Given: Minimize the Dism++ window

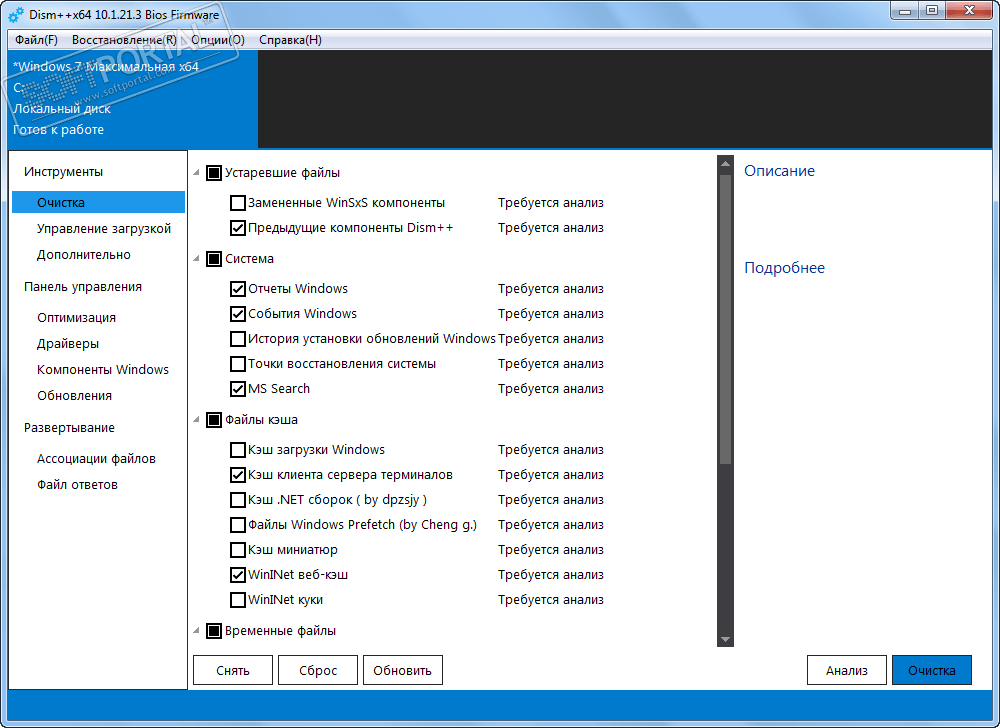Looking at the screenshot, I should point(904,11).
